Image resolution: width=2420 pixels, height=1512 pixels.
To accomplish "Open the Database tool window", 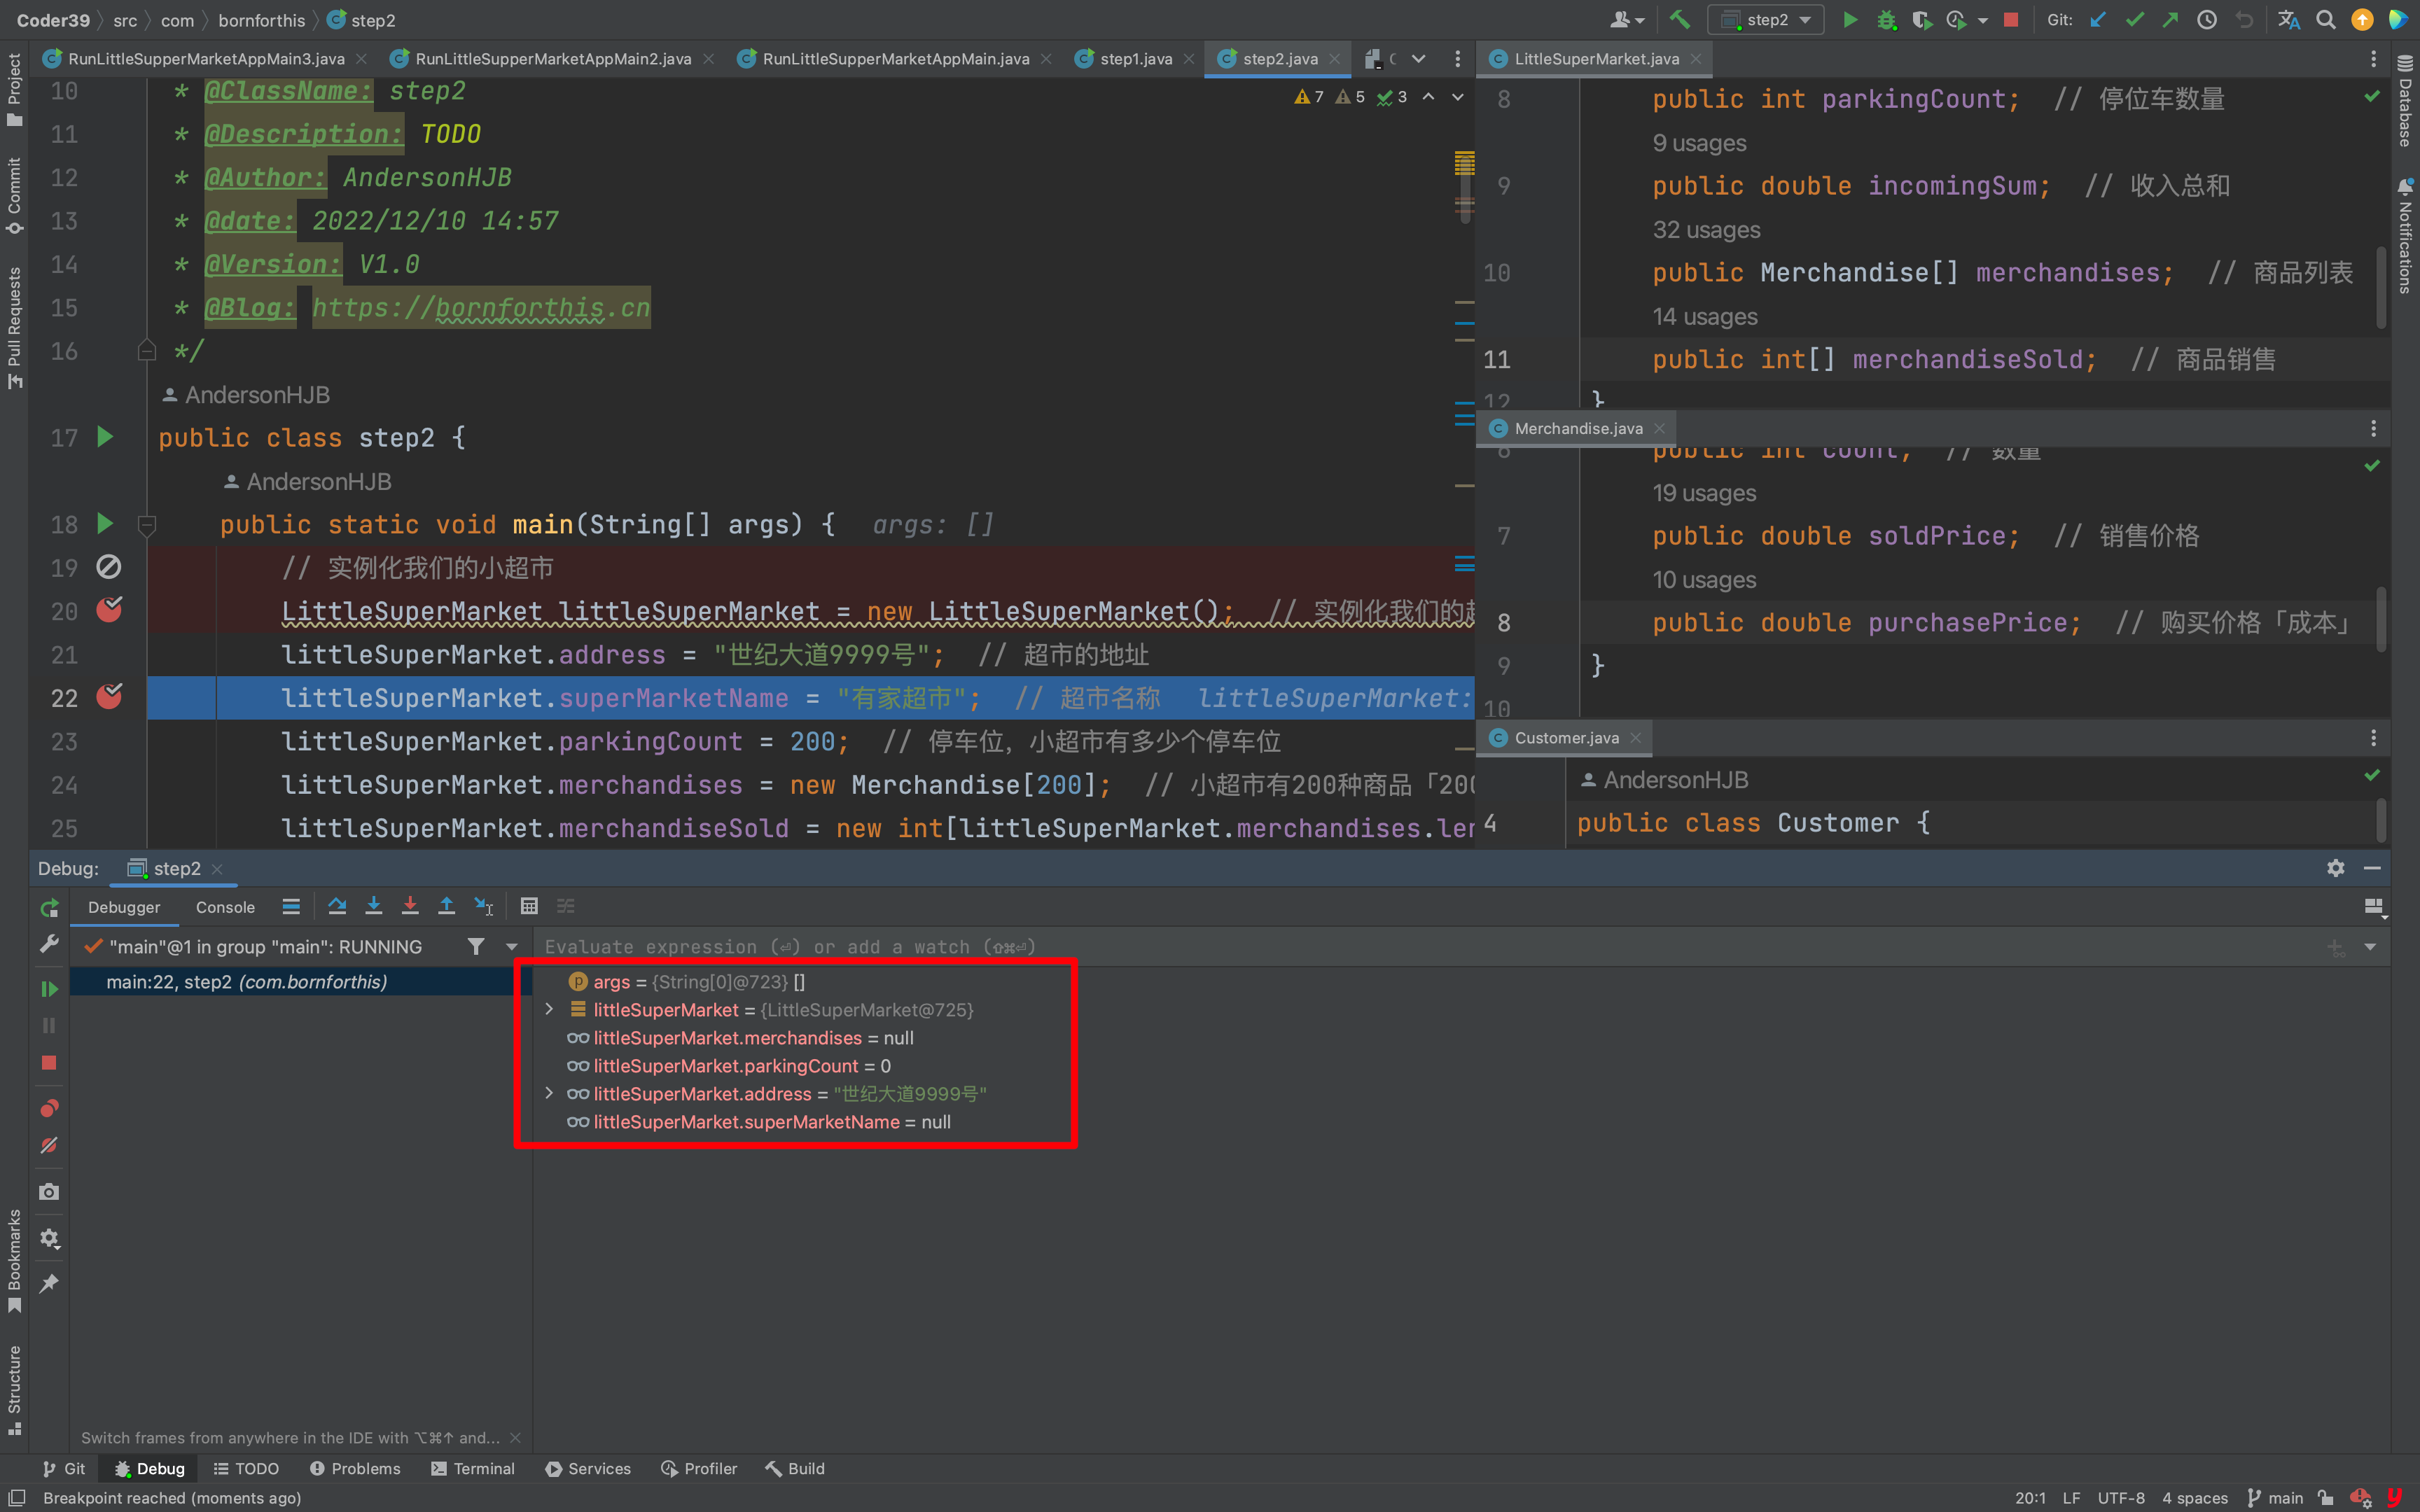I will (2404, 101).
